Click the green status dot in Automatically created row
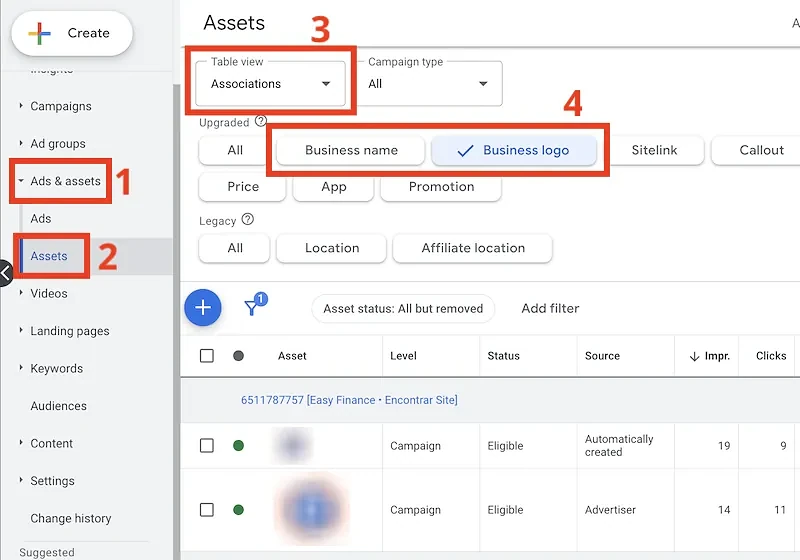This screenshot has height=560, width=800. coord(238,445)
